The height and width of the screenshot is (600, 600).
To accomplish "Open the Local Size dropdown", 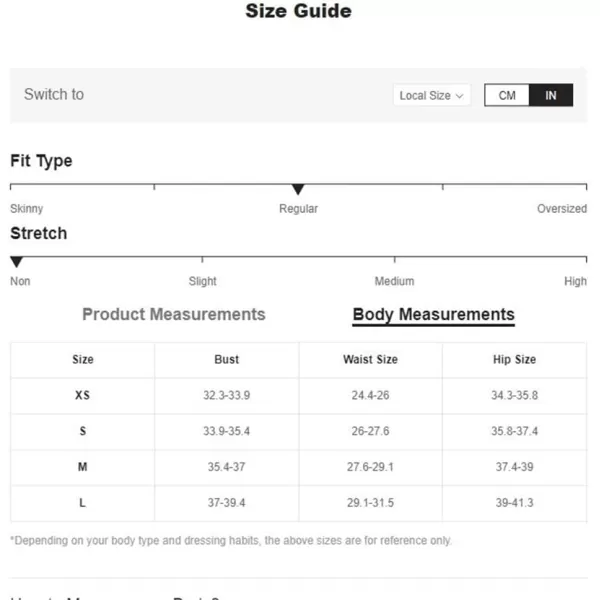I will (x=432, y=95).
